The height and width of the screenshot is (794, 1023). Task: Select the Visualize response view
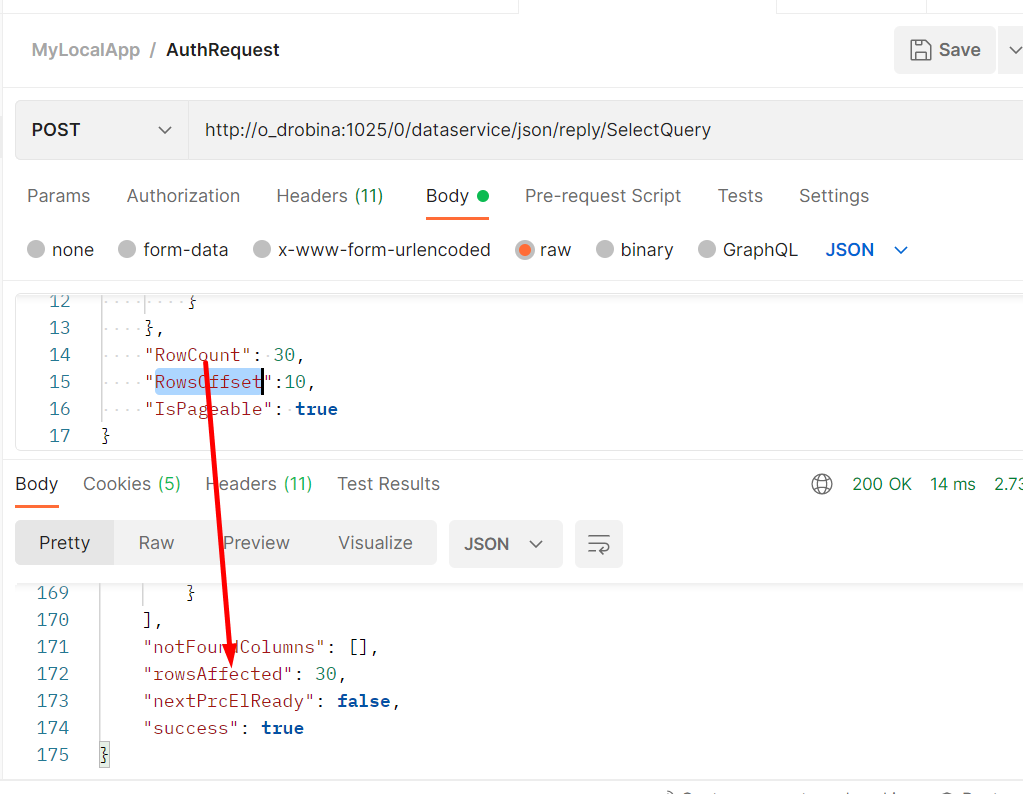(x=375, y=543)
